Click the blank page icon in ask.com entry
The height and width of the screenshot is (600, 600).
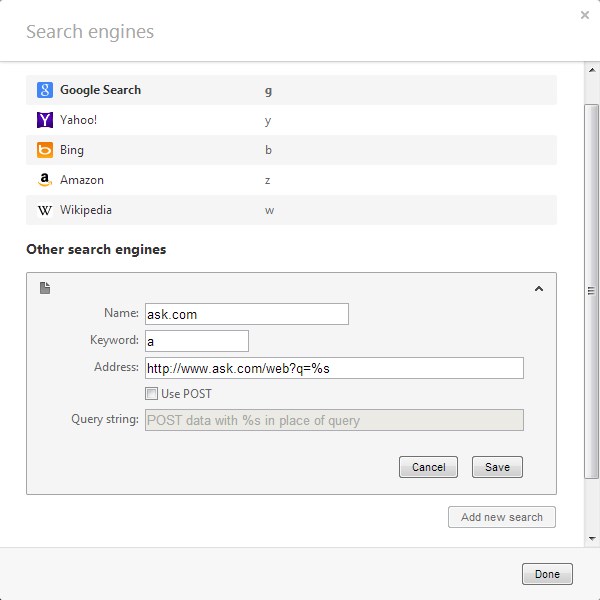[x=45, y=288]
